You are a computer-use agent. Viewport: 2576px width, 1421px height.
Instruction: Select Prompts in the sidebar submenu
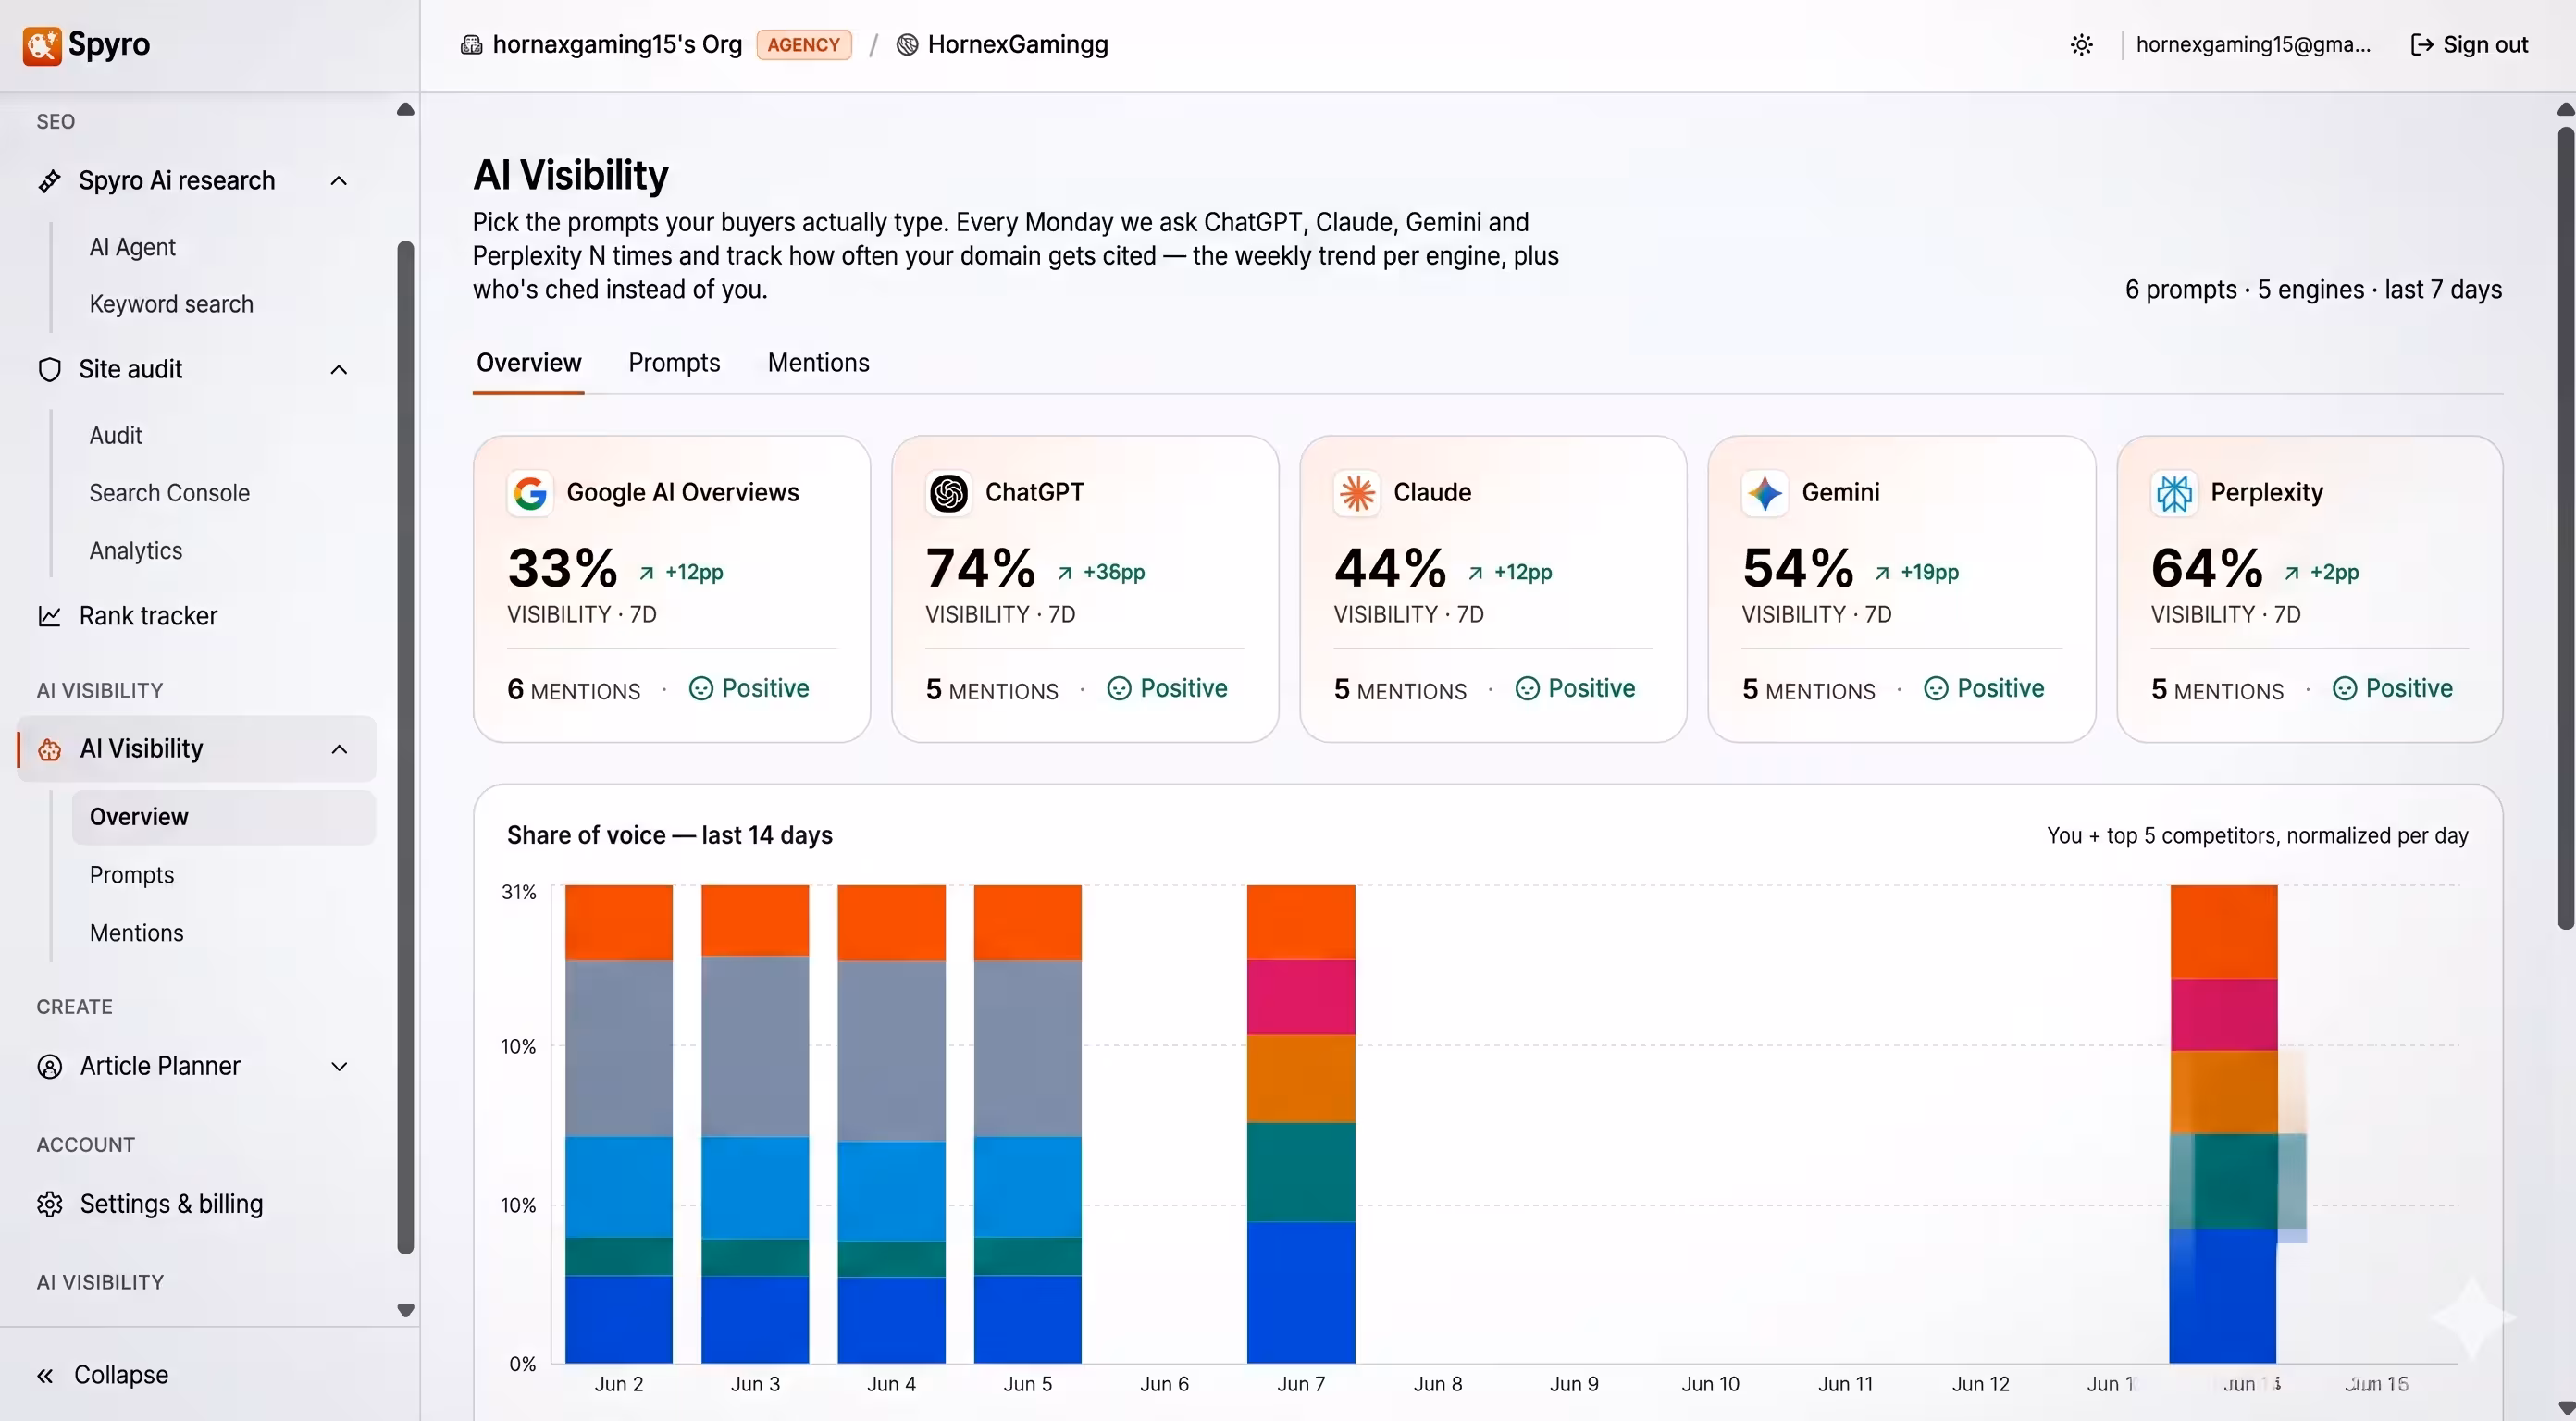131,875
